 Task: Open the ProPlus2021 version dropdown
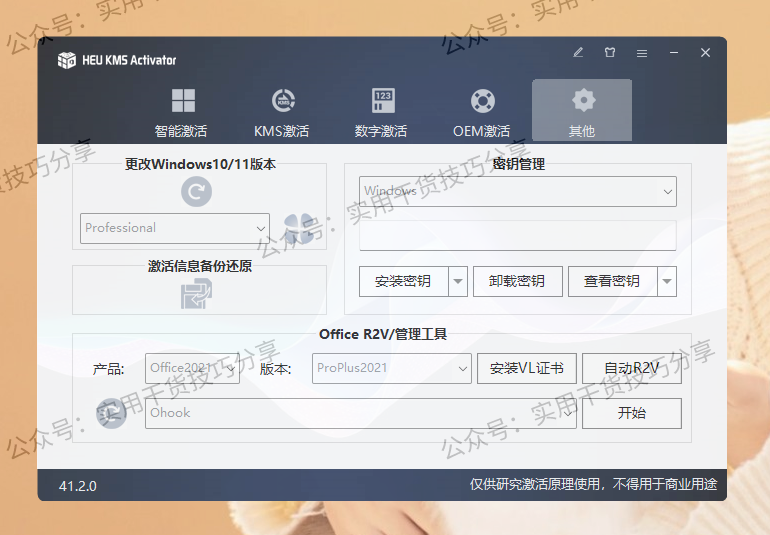pyautogui.click(x=392, y=368)
